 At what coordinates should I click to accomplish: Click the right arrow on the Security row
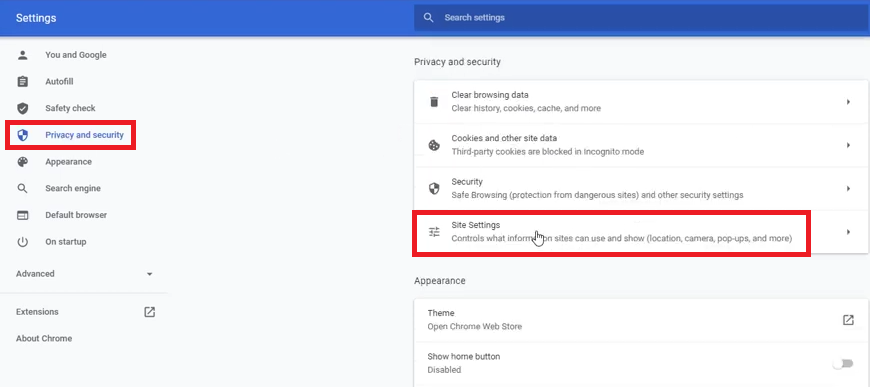(848, 188)
